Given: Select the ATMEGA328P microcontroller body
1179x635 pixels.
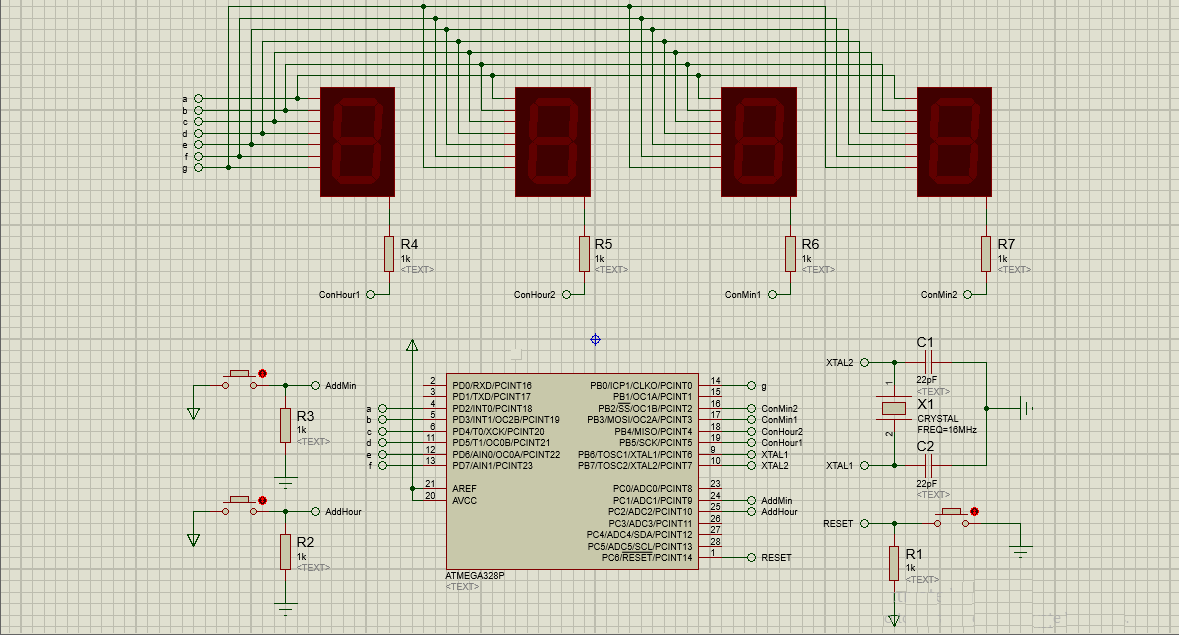Looking at the screenshot, I should pos(571,471).
